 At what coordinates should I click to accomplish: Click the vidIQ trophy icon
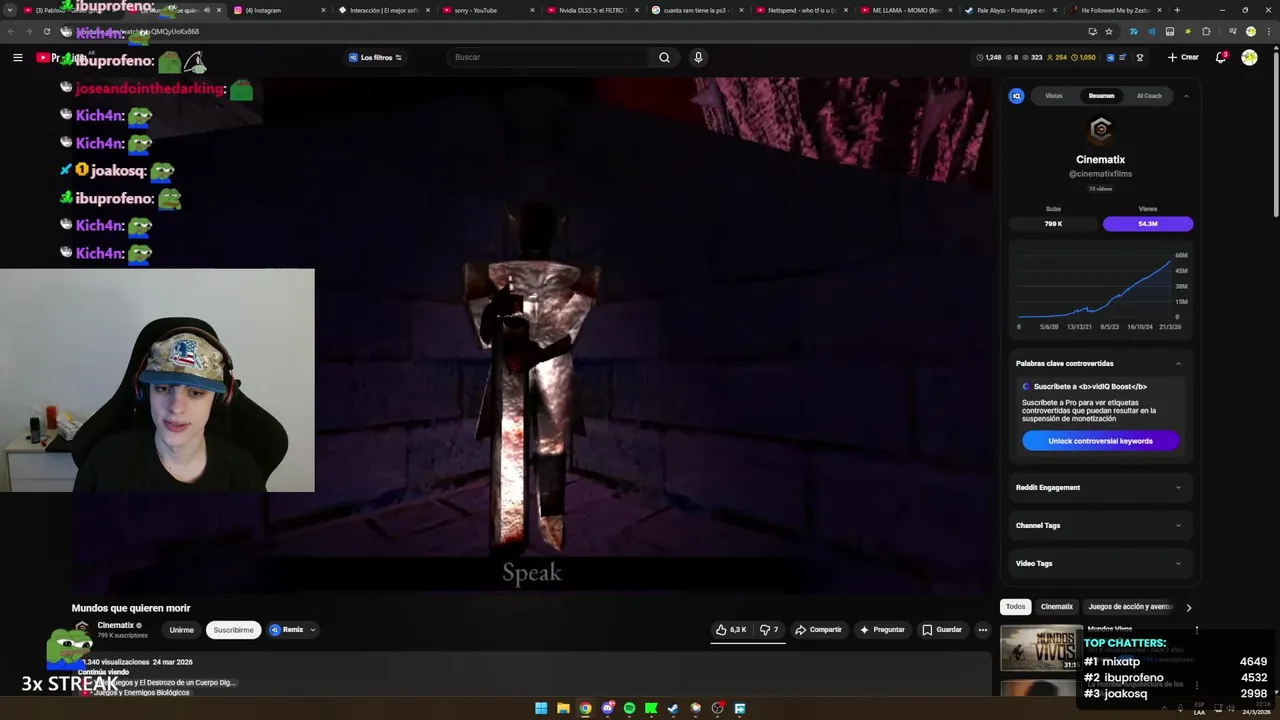coord(1139,57)
